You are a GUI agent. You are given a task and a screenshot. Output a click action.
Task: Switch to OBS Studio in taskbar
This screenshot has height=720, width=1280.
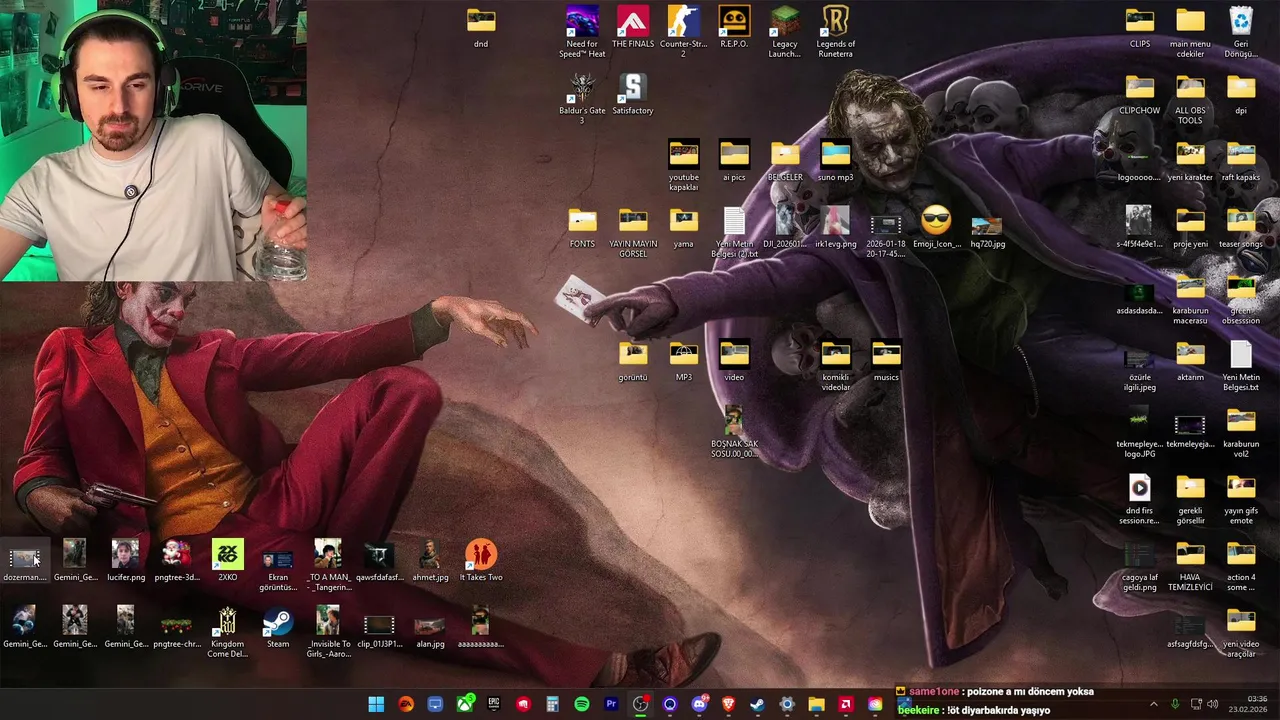point(641,705)
